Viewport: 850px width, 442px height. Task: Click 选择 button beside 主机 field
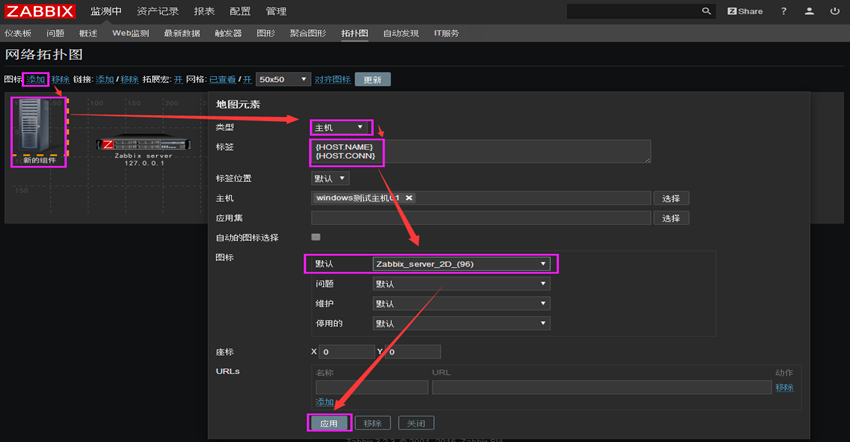point(671,198)
